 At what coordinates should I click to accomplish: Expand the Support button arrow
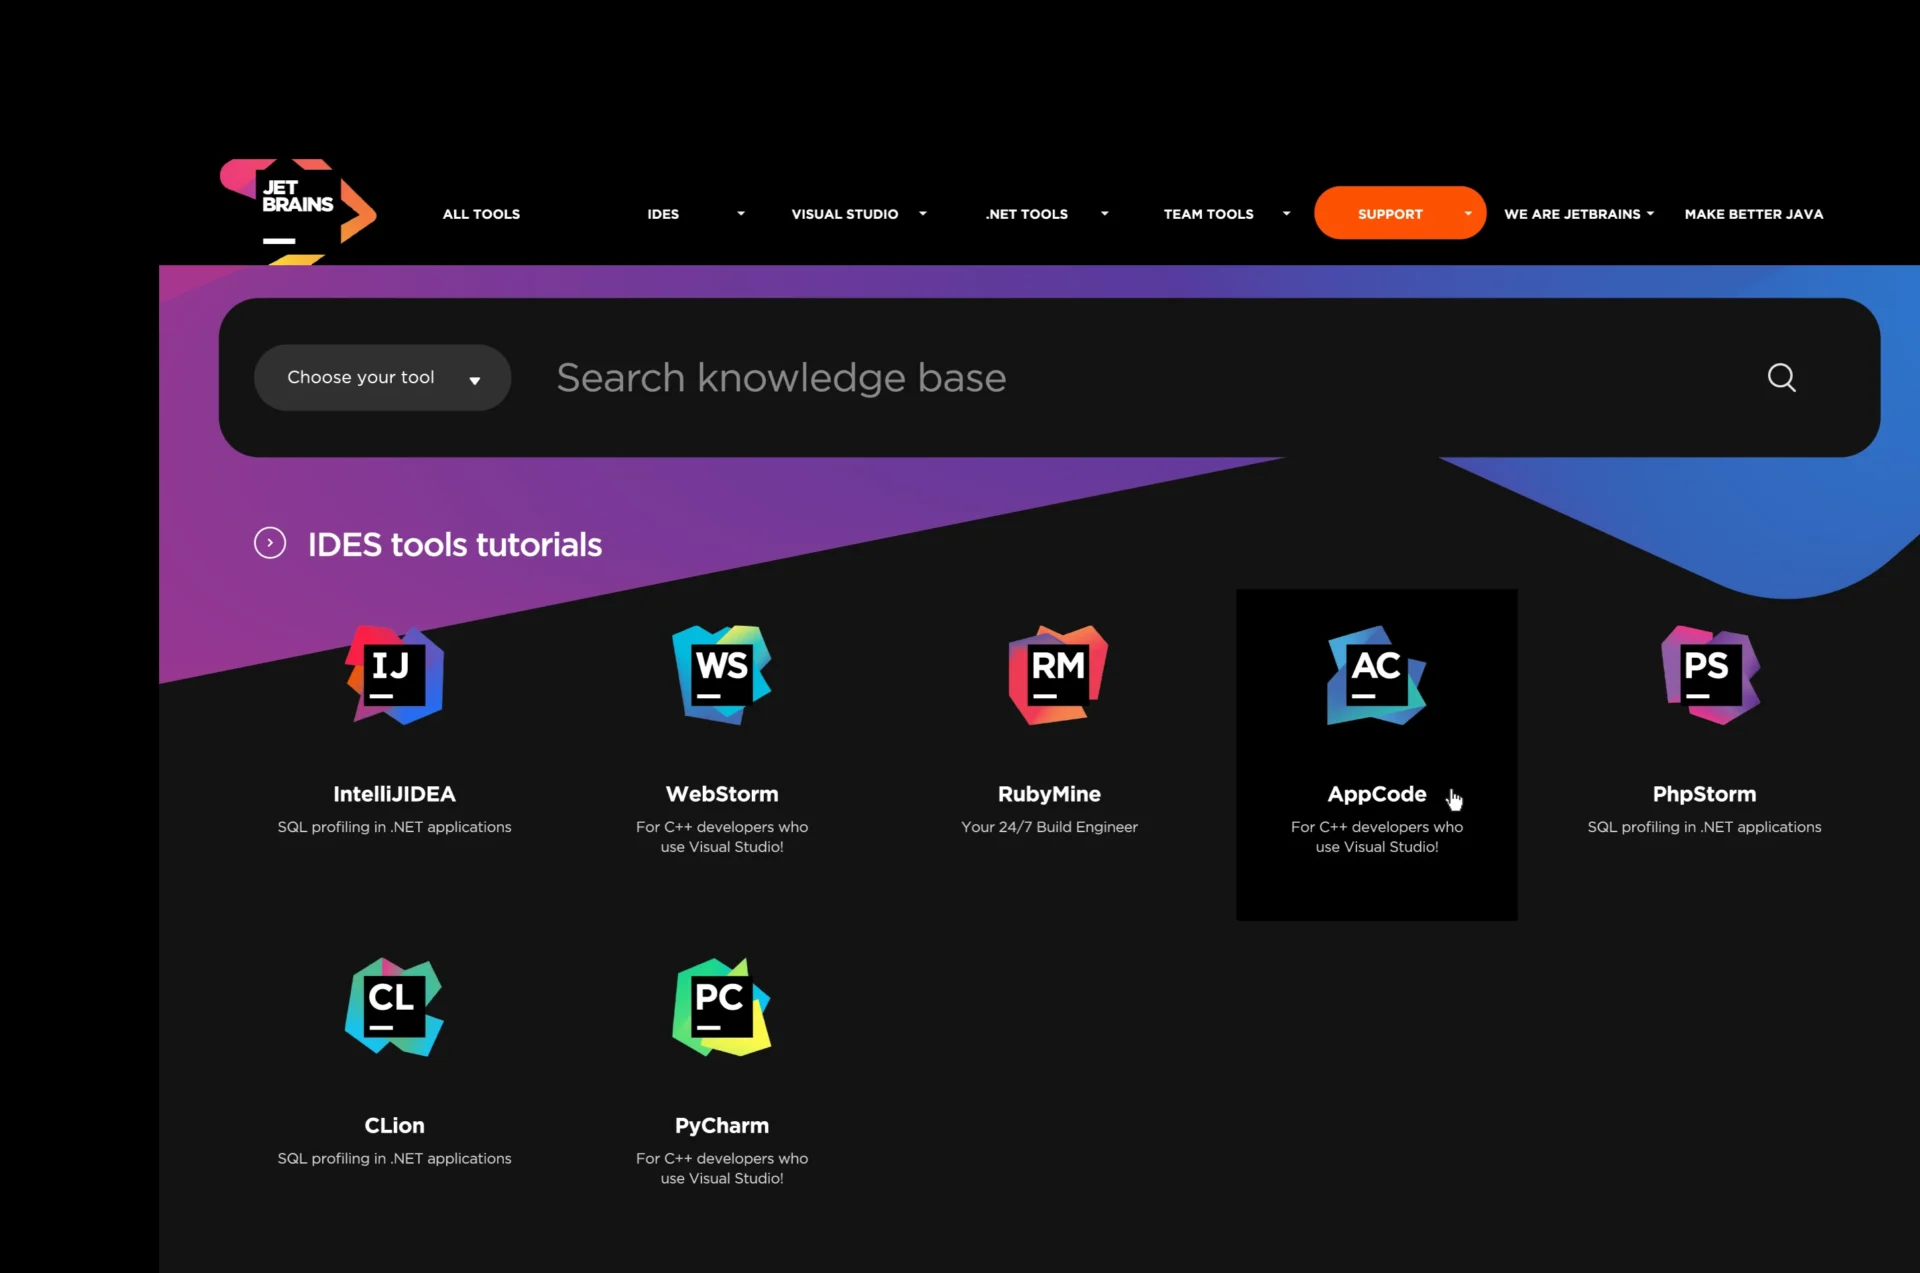pos(1468,214)
